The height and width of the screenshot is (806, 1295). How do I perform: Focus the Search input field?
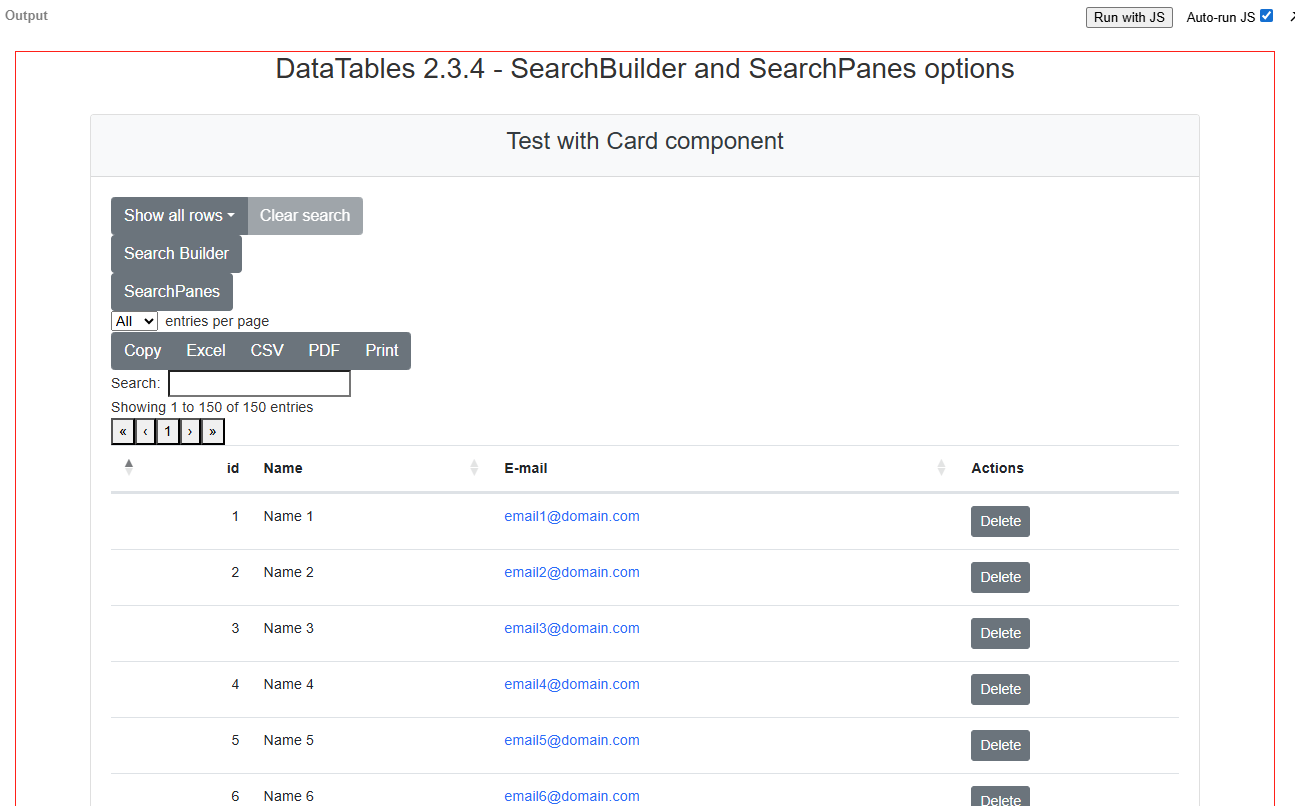pos(259,383)
